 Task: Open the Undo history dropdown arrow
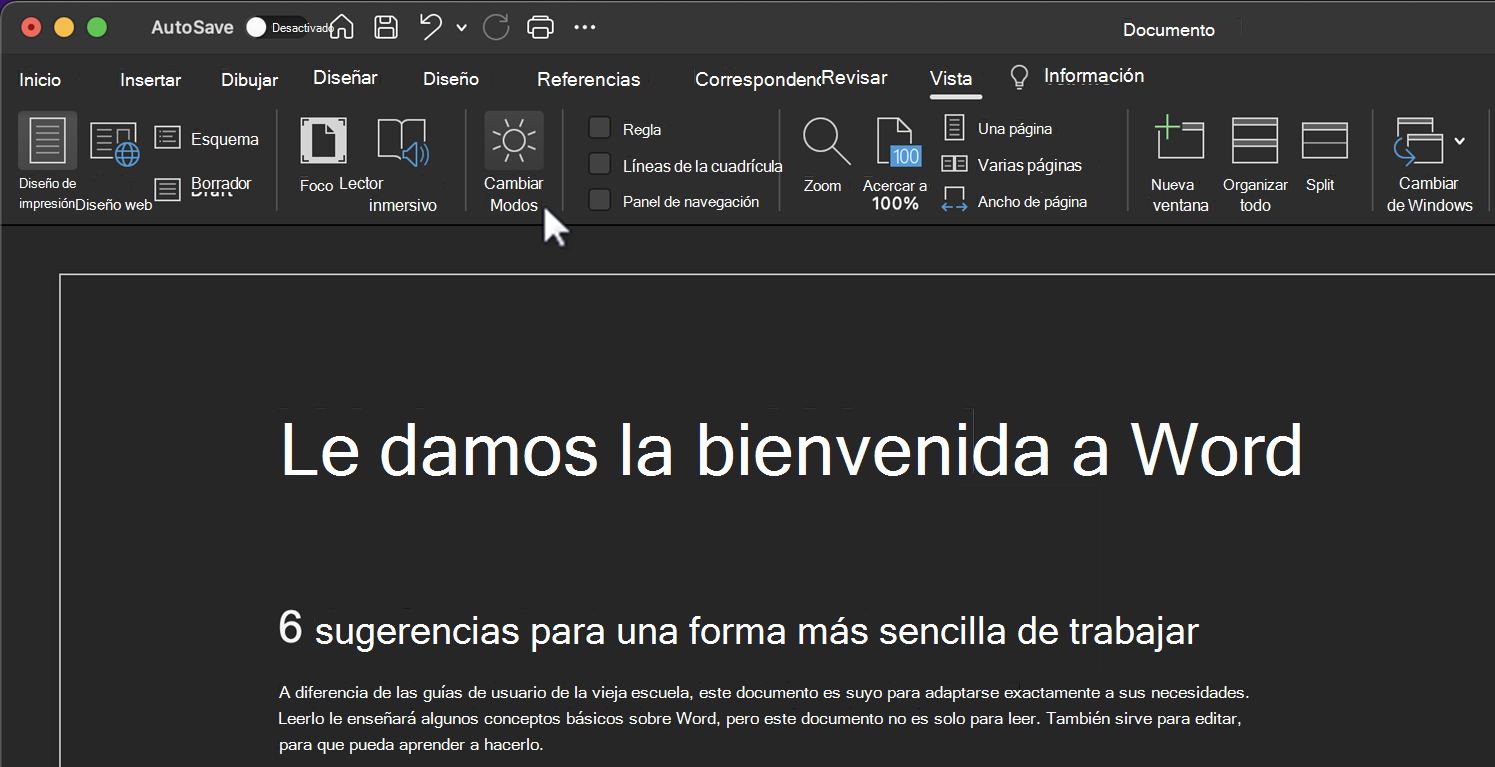461,28
